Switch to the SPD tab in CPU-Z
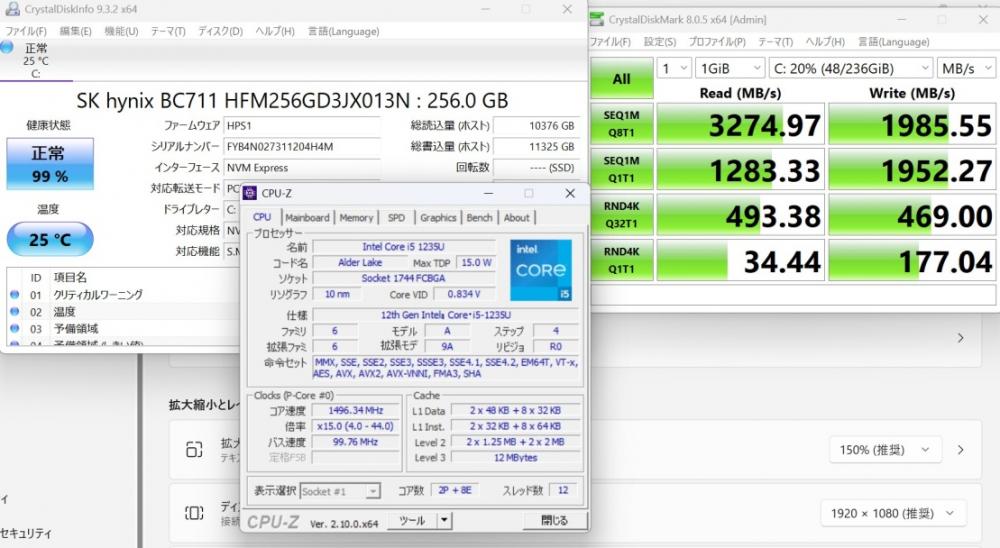Viewport: 1000px width, 548px height. tap(396, 218)
